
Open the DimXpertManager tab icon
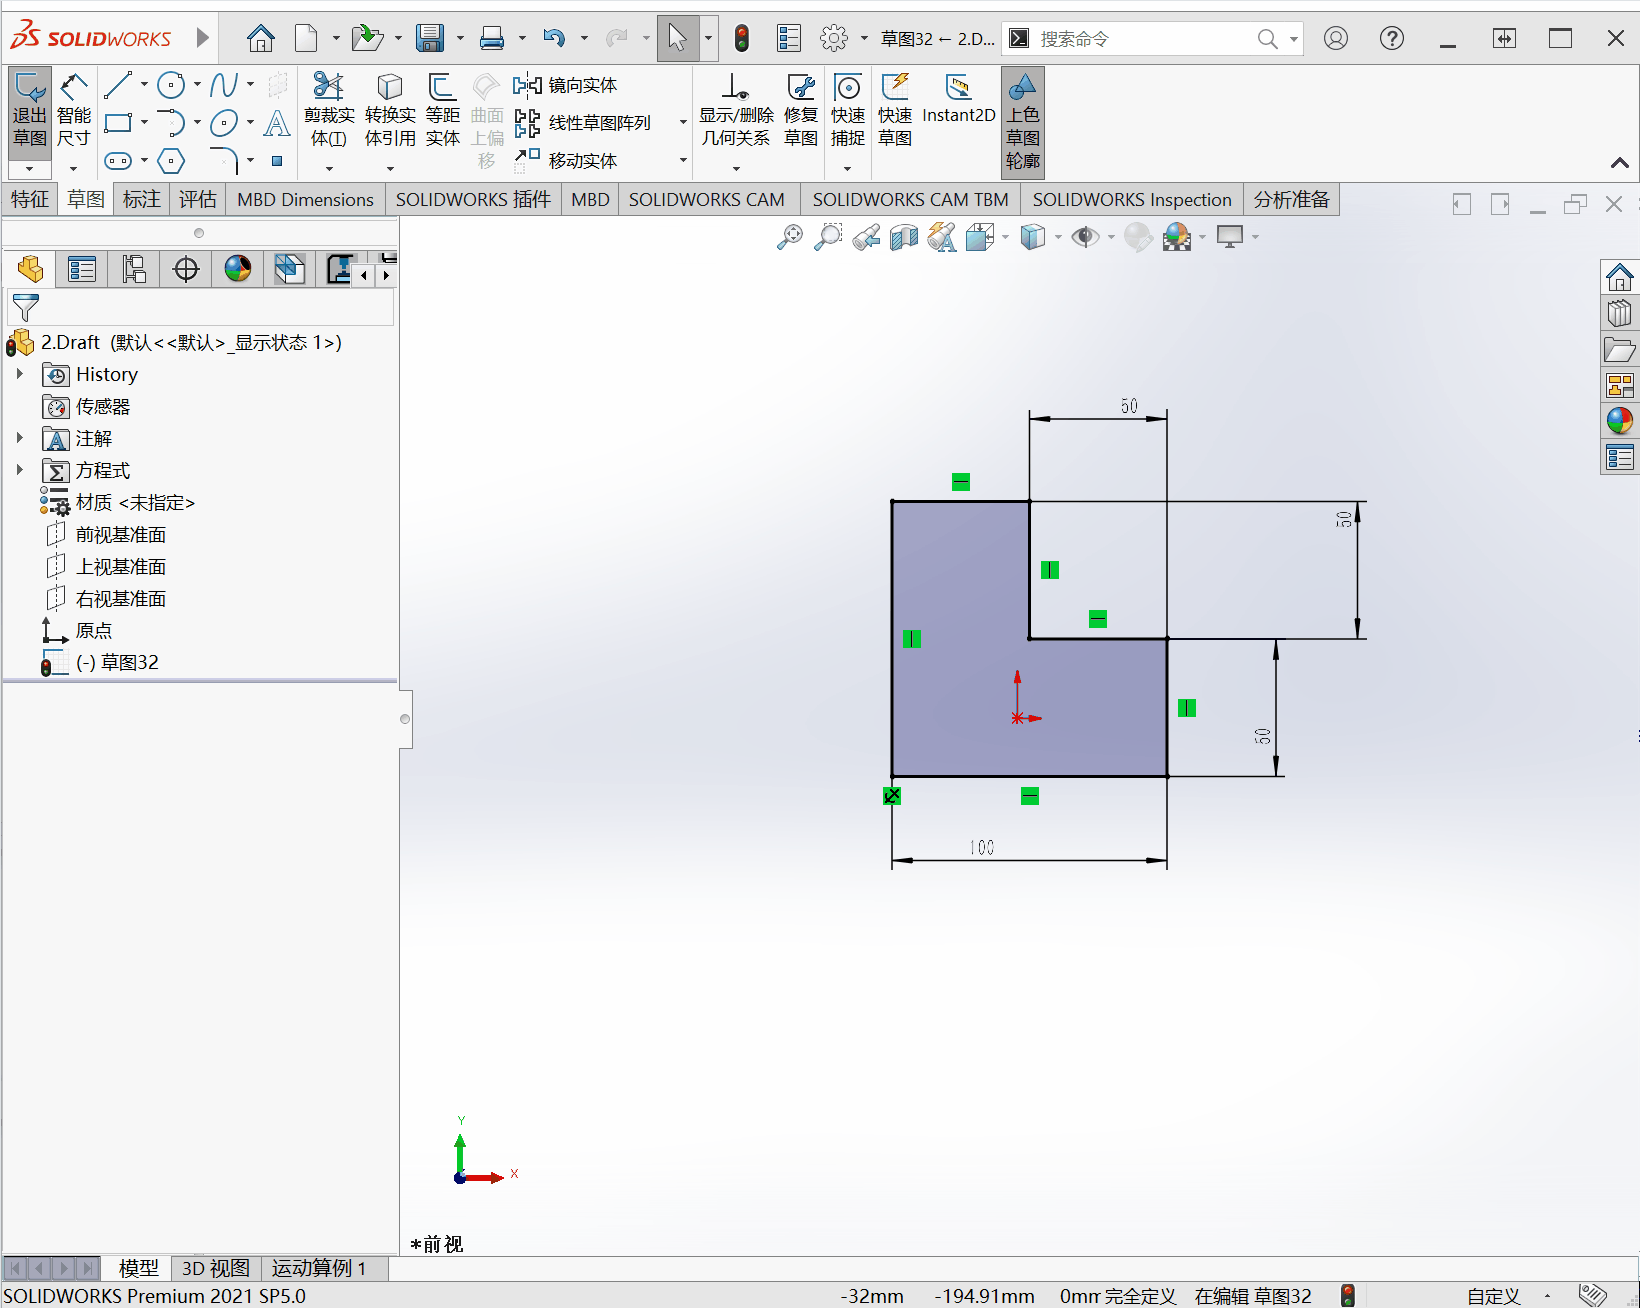pos(186,269)
